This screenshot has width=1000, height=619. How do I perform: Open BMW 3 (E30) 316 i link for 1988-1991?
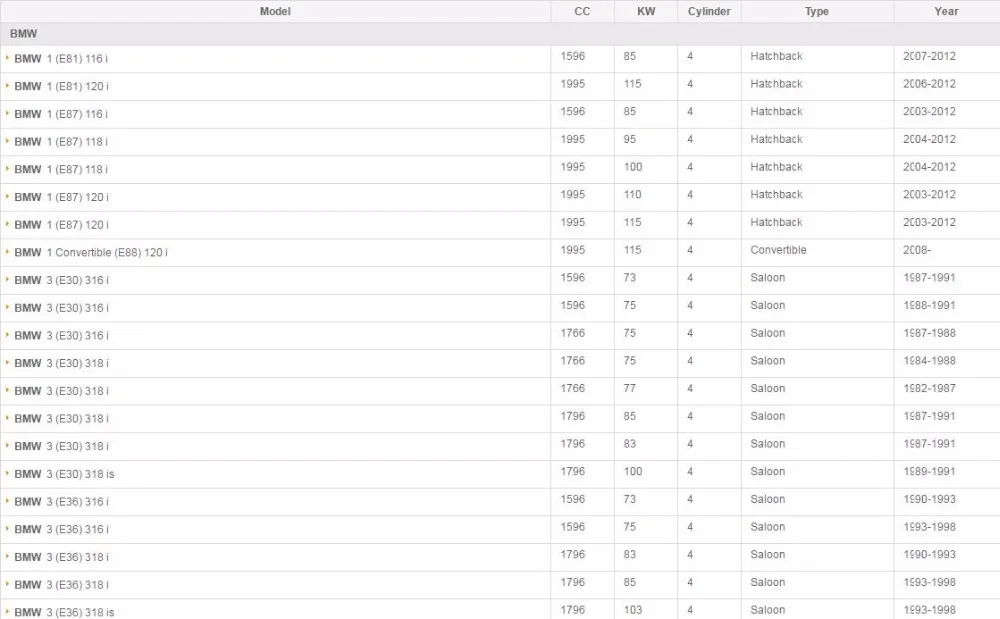[x=61, y=308]
